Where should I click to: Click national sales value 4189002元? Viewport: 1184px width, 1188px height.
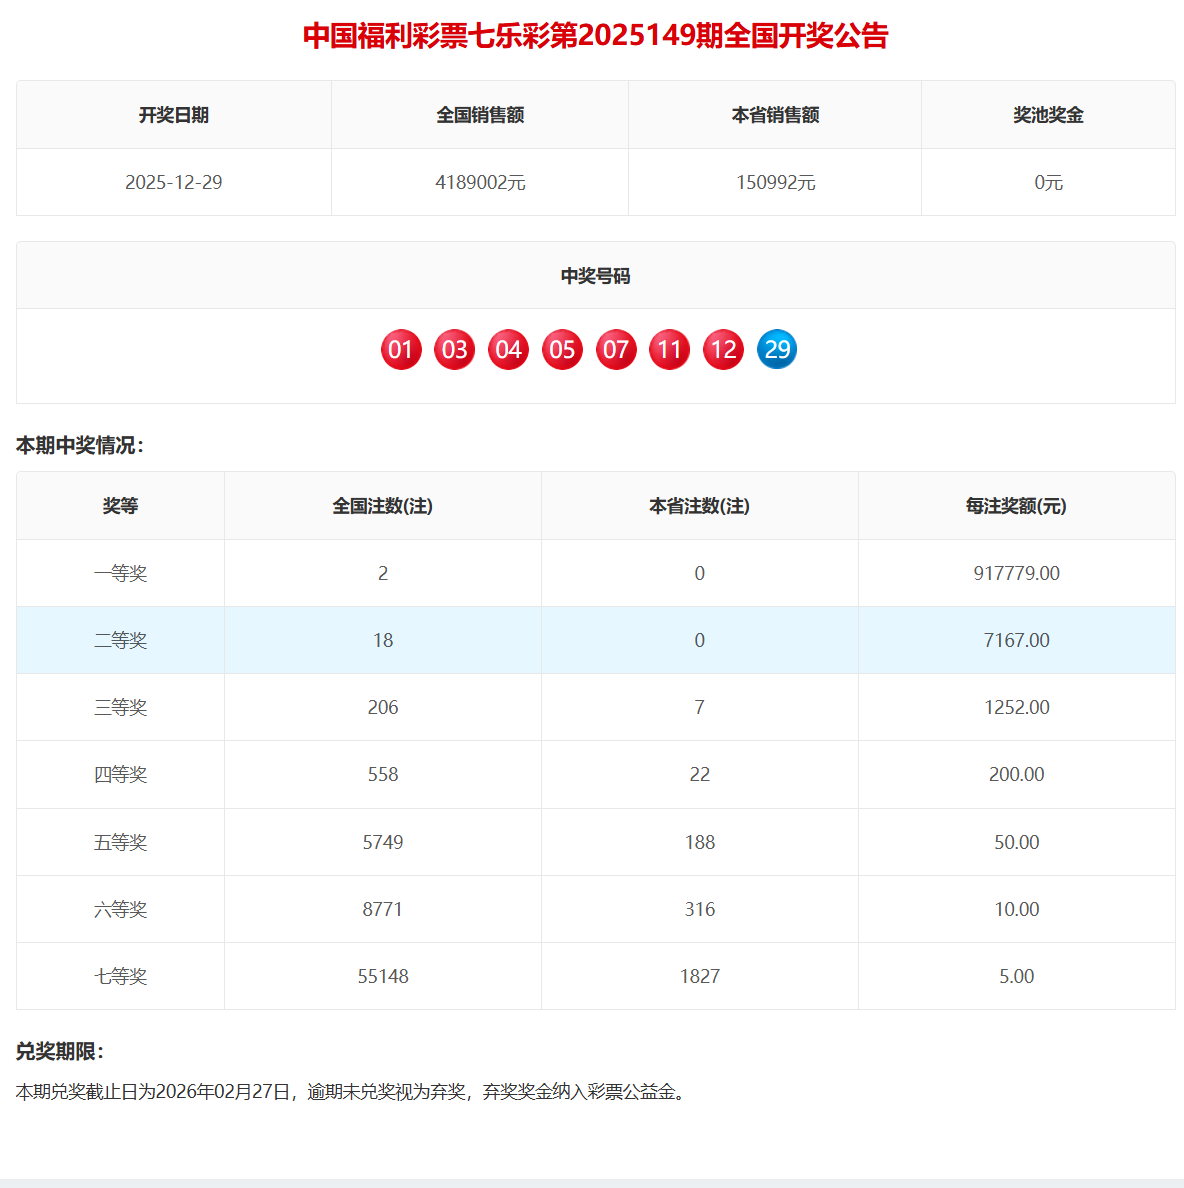480,183
